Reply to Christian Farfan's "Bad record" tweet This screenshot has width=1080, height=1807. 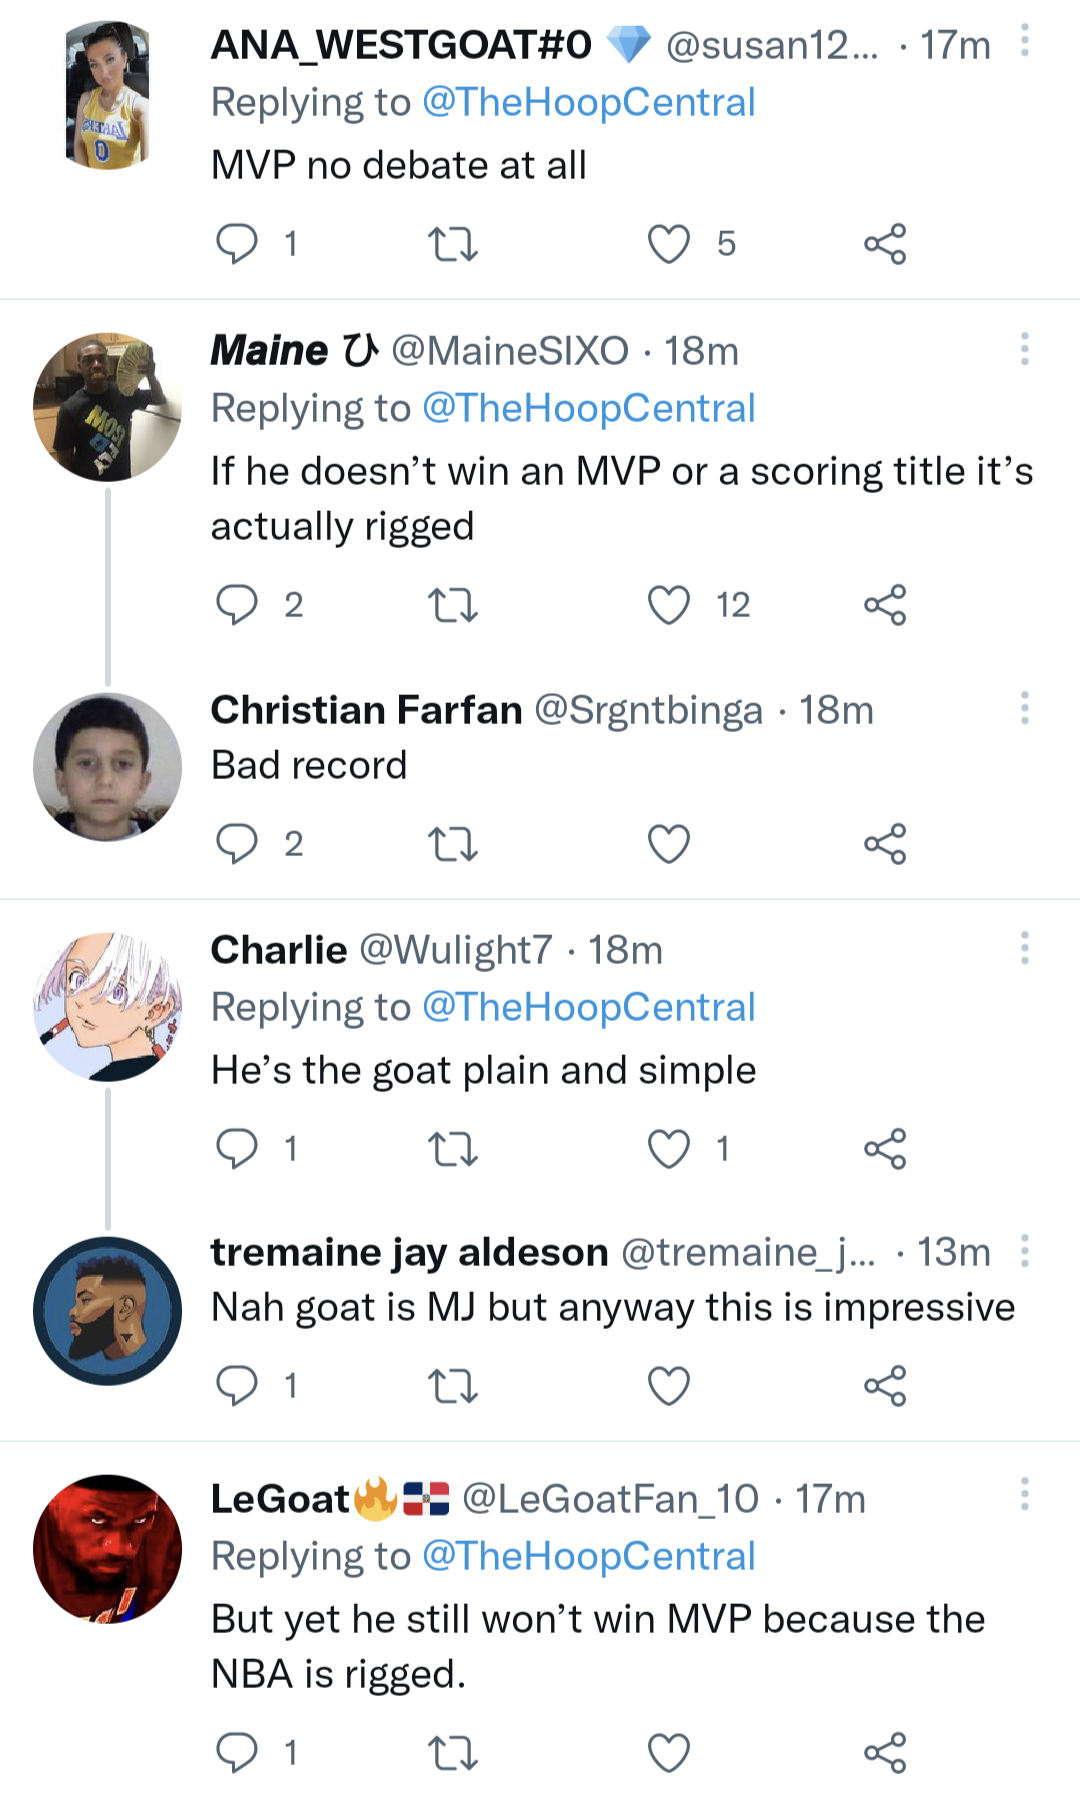(x=237, y=844)
